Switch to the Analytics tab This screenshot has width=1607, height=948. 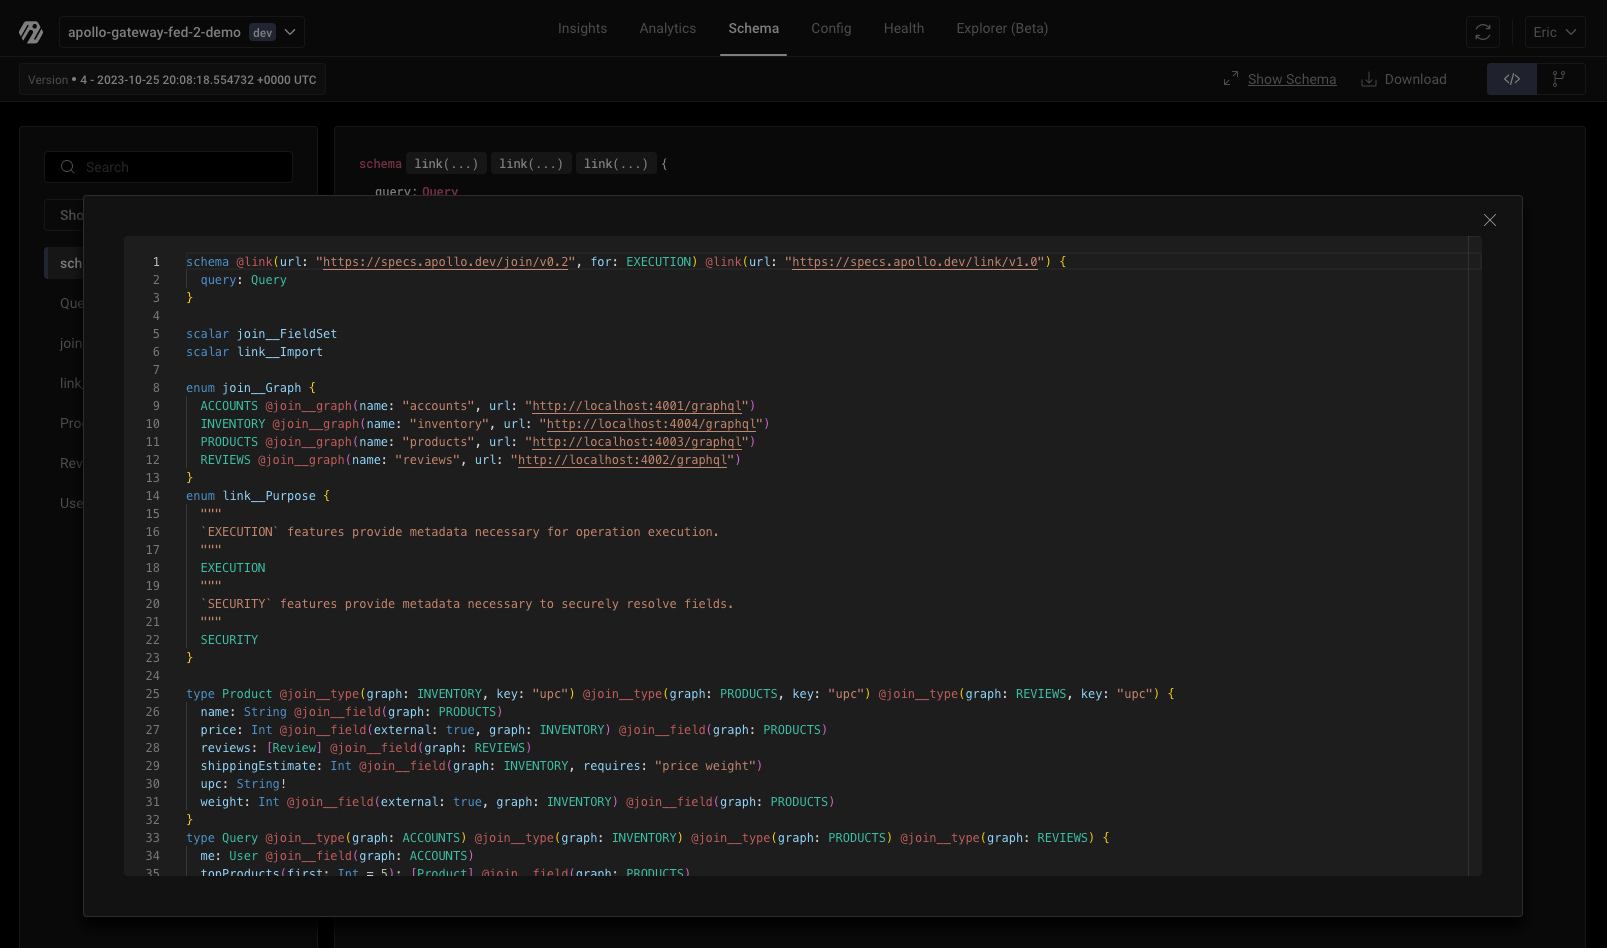tap(667, 28)
